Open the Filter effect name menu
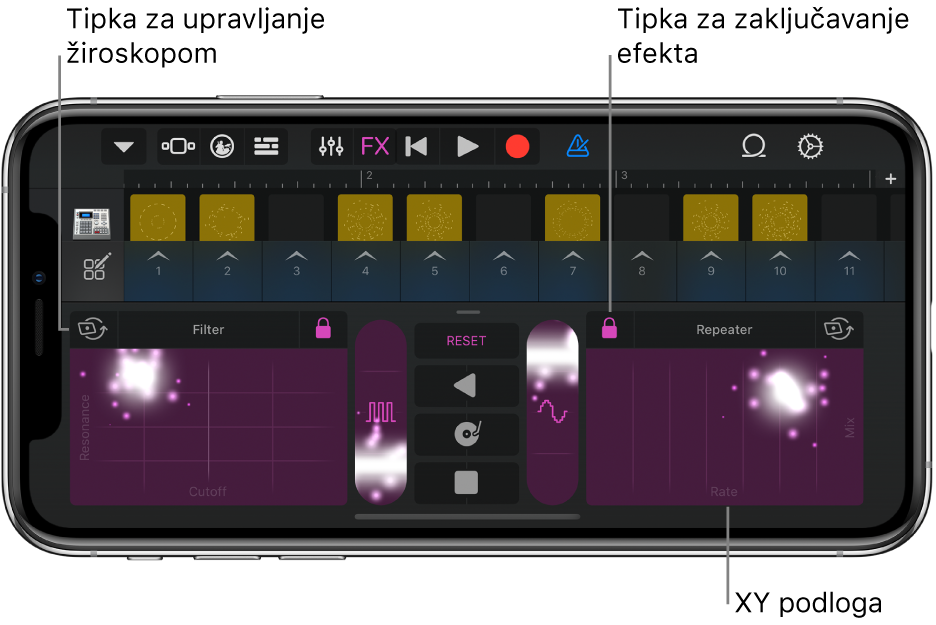The width and height of the screenshot is (936, 625). point(208,330)
